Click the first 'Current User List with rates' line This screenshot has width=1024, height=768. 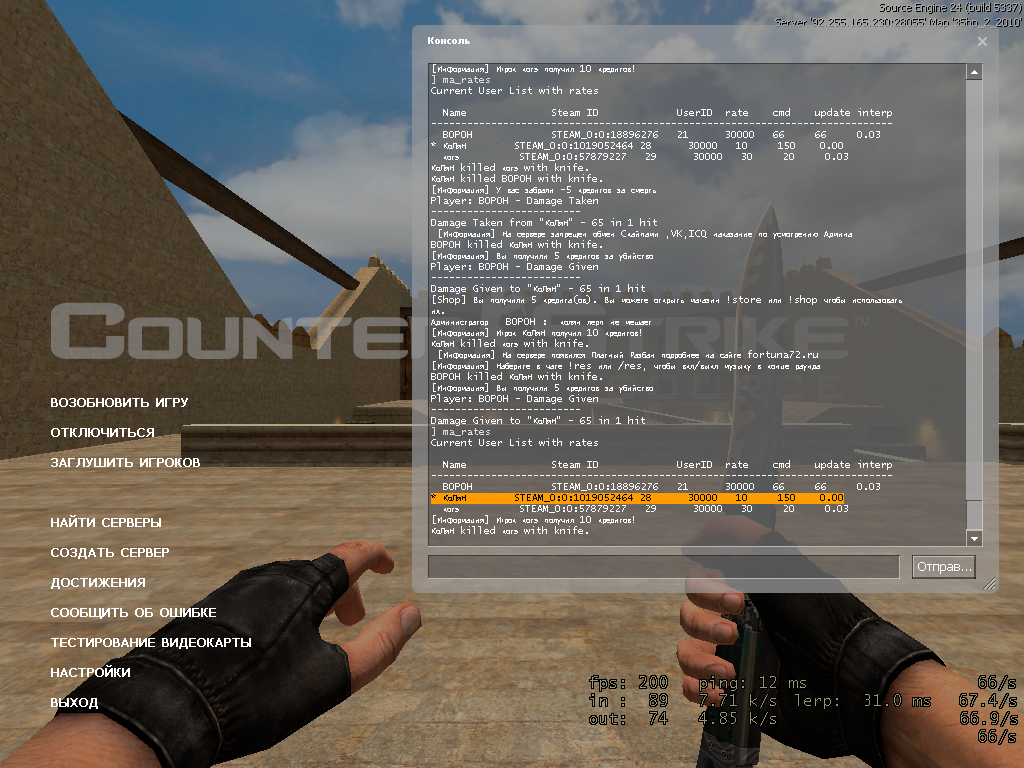514,91
